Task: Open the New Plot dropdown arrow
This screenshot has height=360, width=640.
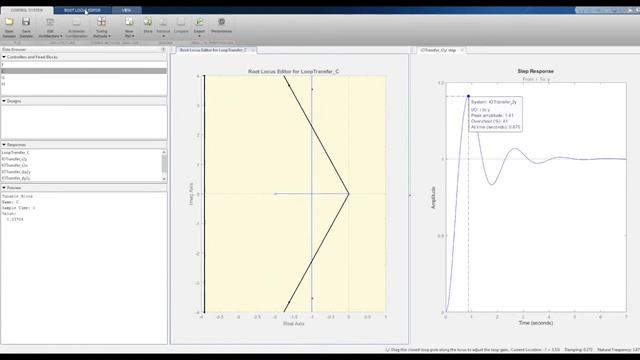Action: click(133, 36)
